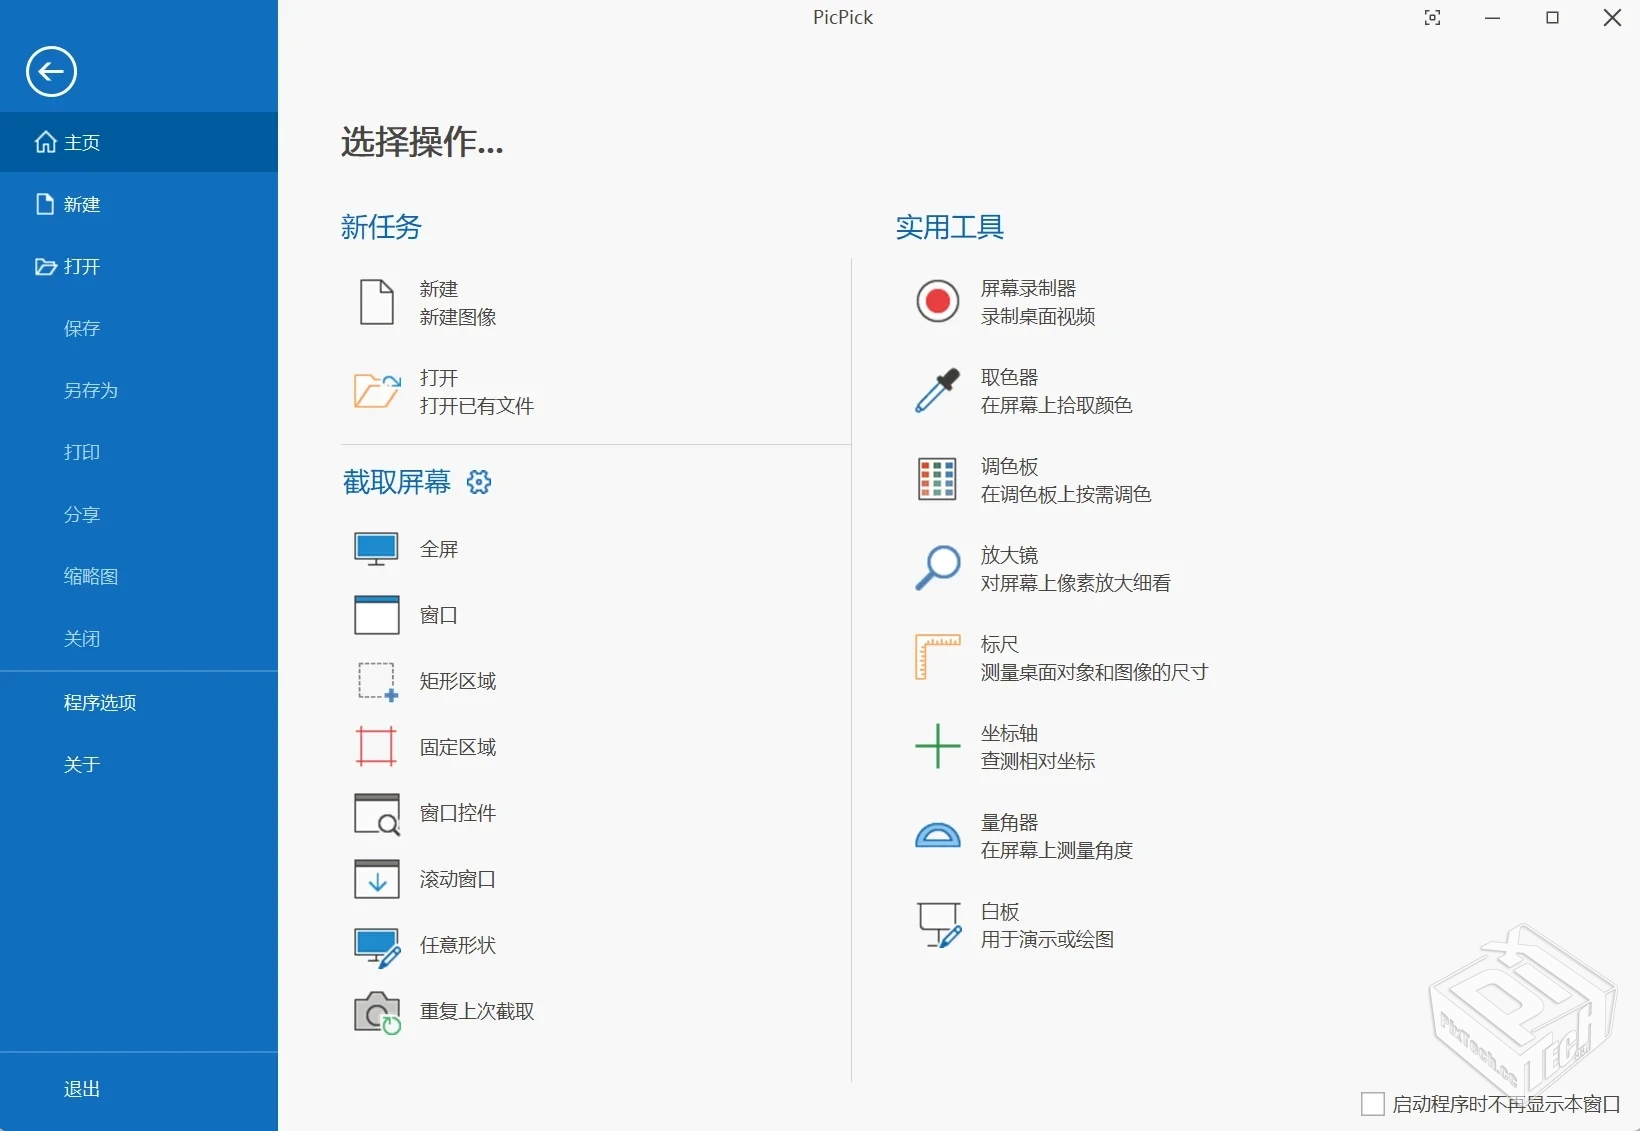Select the 滚动窗口 scrolling window capture
1640x1131 pixels.
[457, 879]
